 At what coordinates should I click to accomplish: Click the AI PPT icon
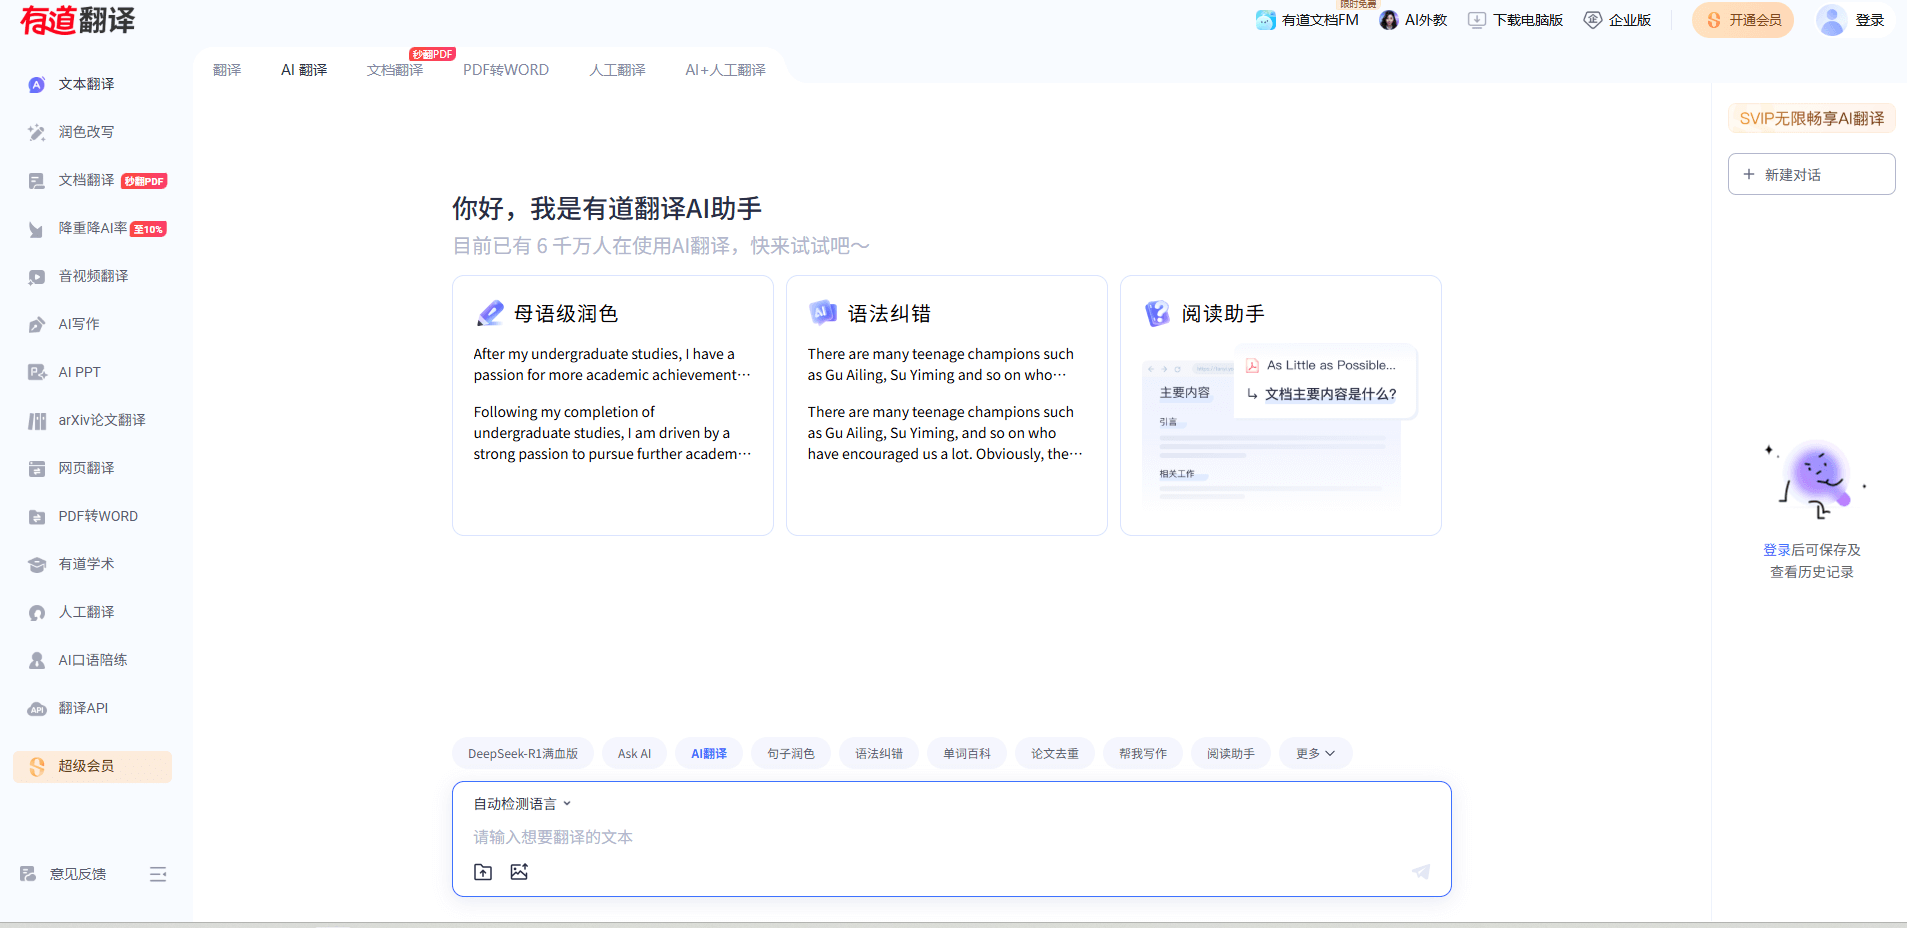(x=37, y=373)
